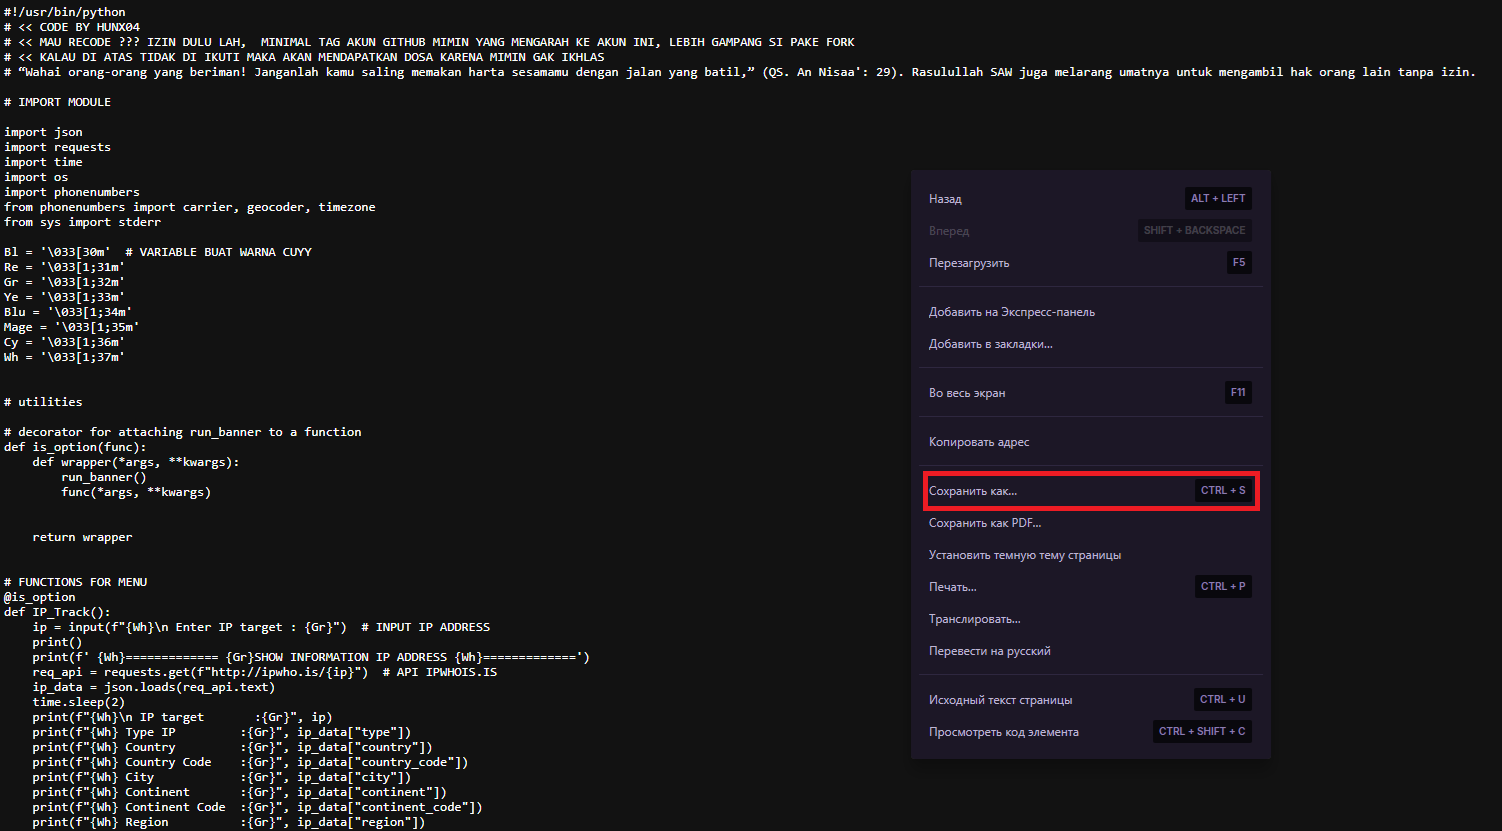
Task: Choose 'Просмотреть код элемента' inspect option
Action: coord(1003,732)
